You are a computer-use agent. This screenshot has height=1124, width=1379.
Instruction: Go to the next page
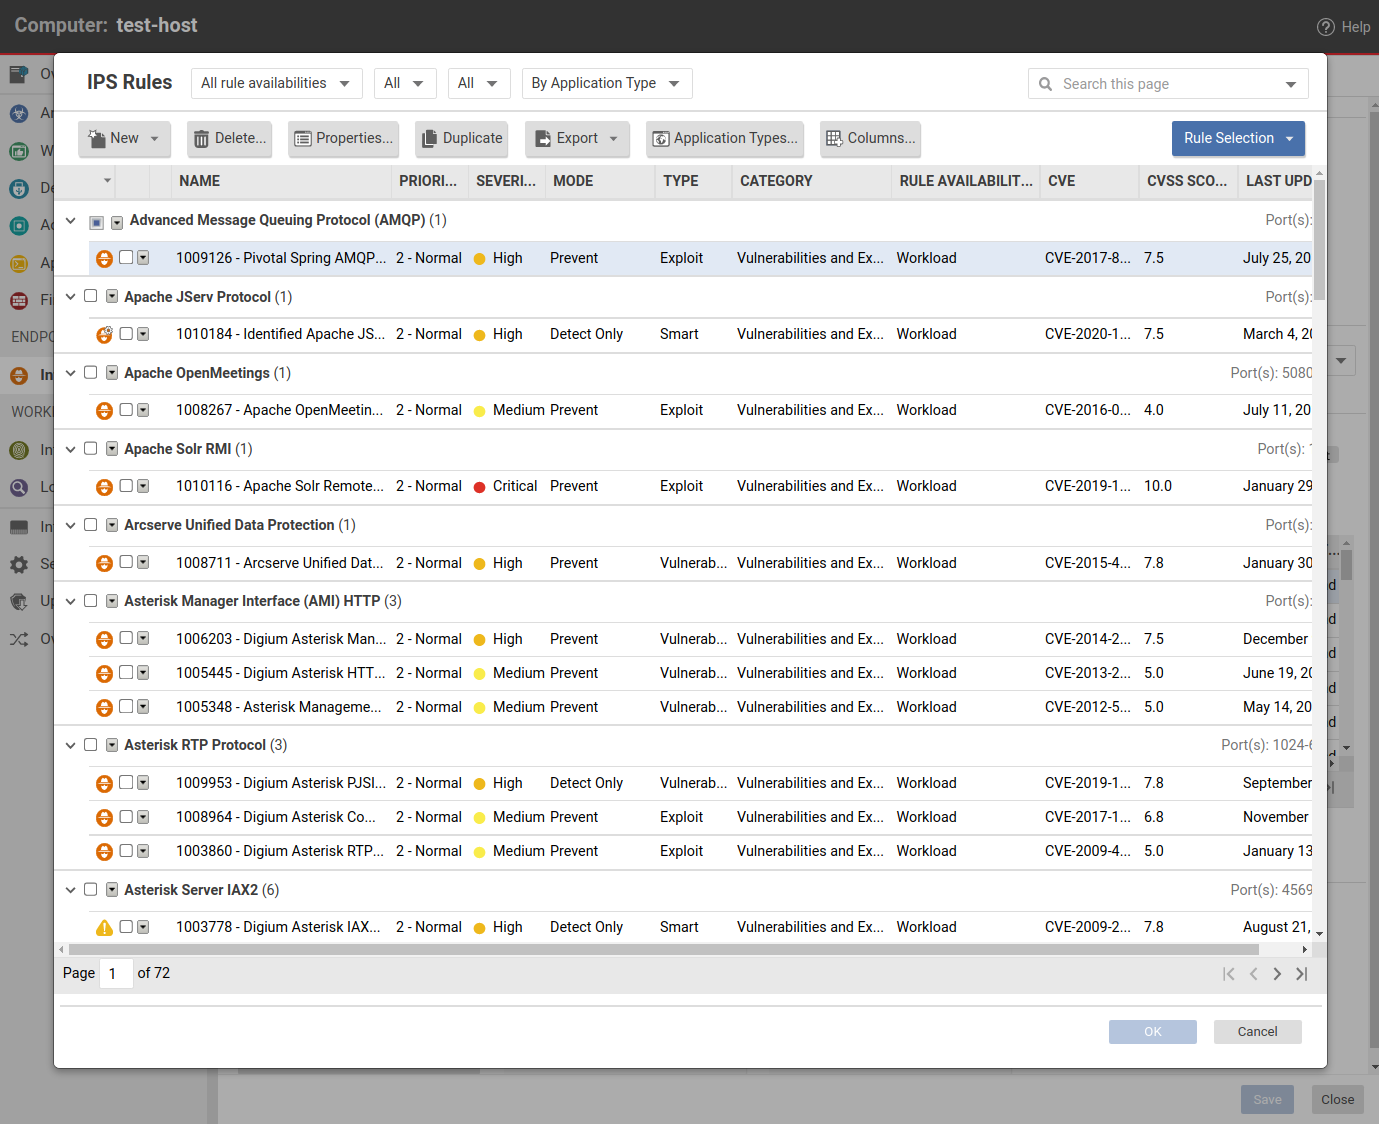[1277, 974]
